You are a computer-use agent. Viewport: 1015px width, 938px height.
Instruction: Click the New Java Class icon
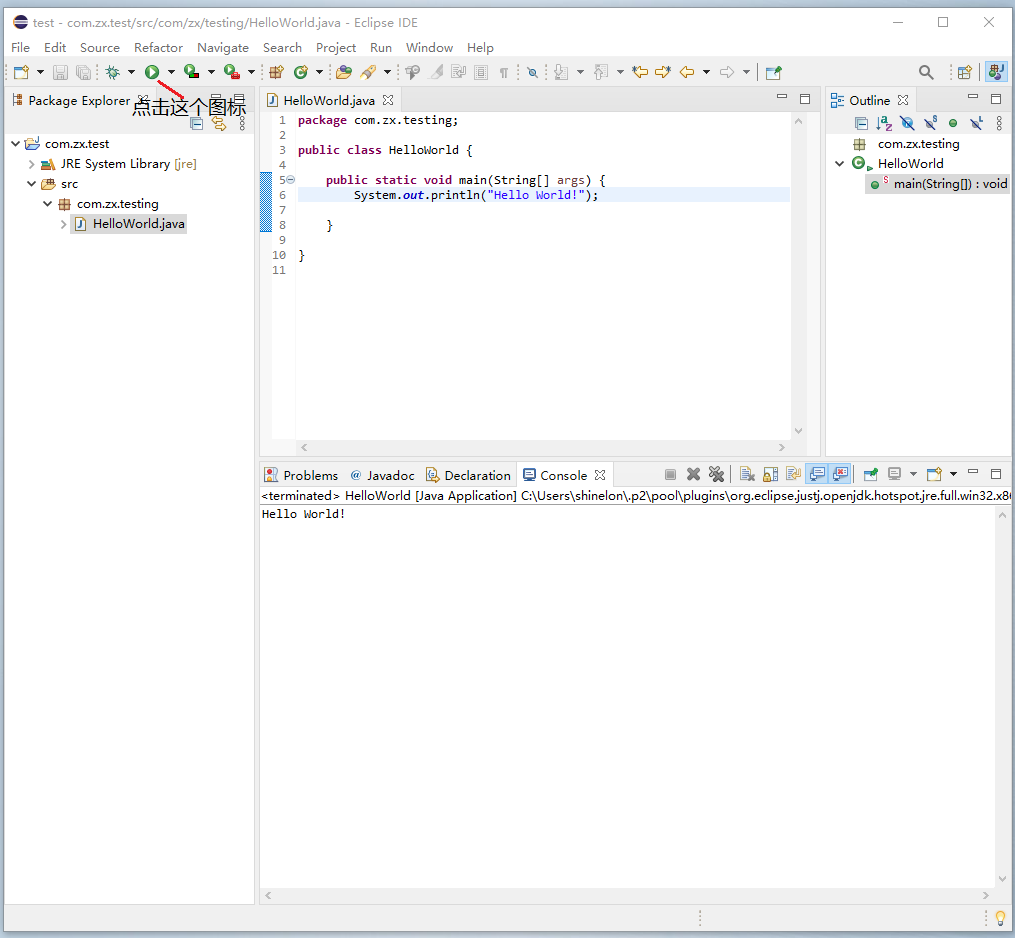300,72
